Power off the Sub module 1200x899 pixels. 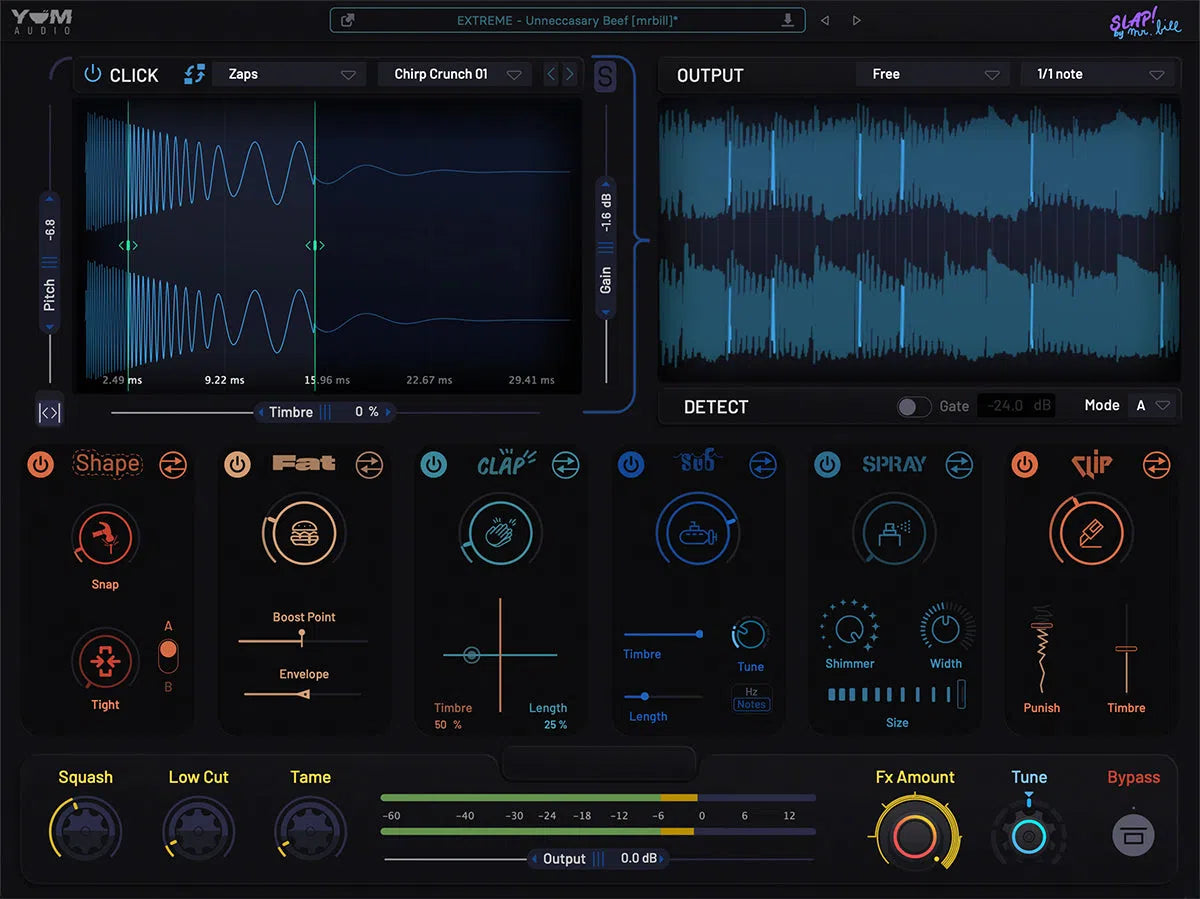point(631,464)
